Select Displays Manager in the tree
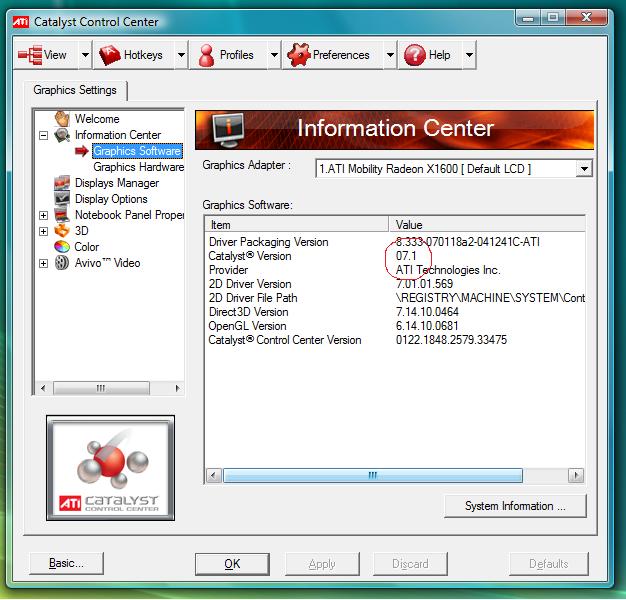Viewport: 626px width, 600px height. 117,183
